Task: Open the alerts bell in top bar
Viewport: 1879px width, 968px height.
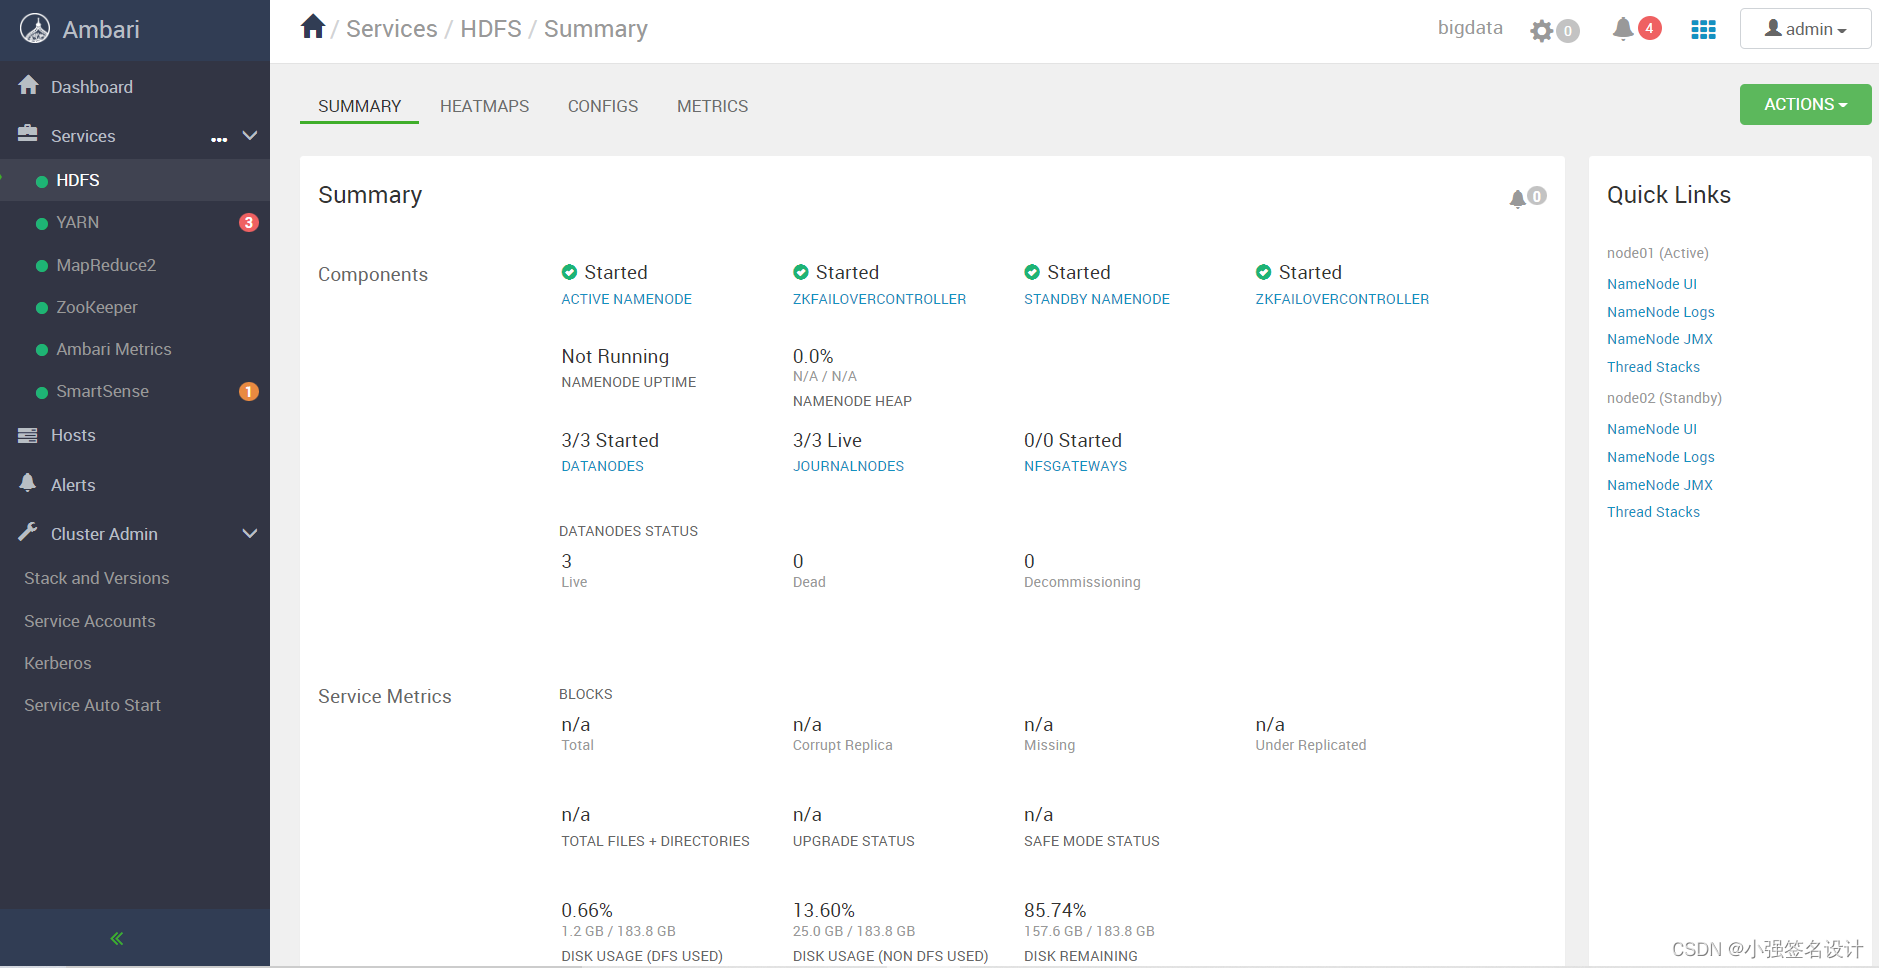Action: (x=1623, y=29)
